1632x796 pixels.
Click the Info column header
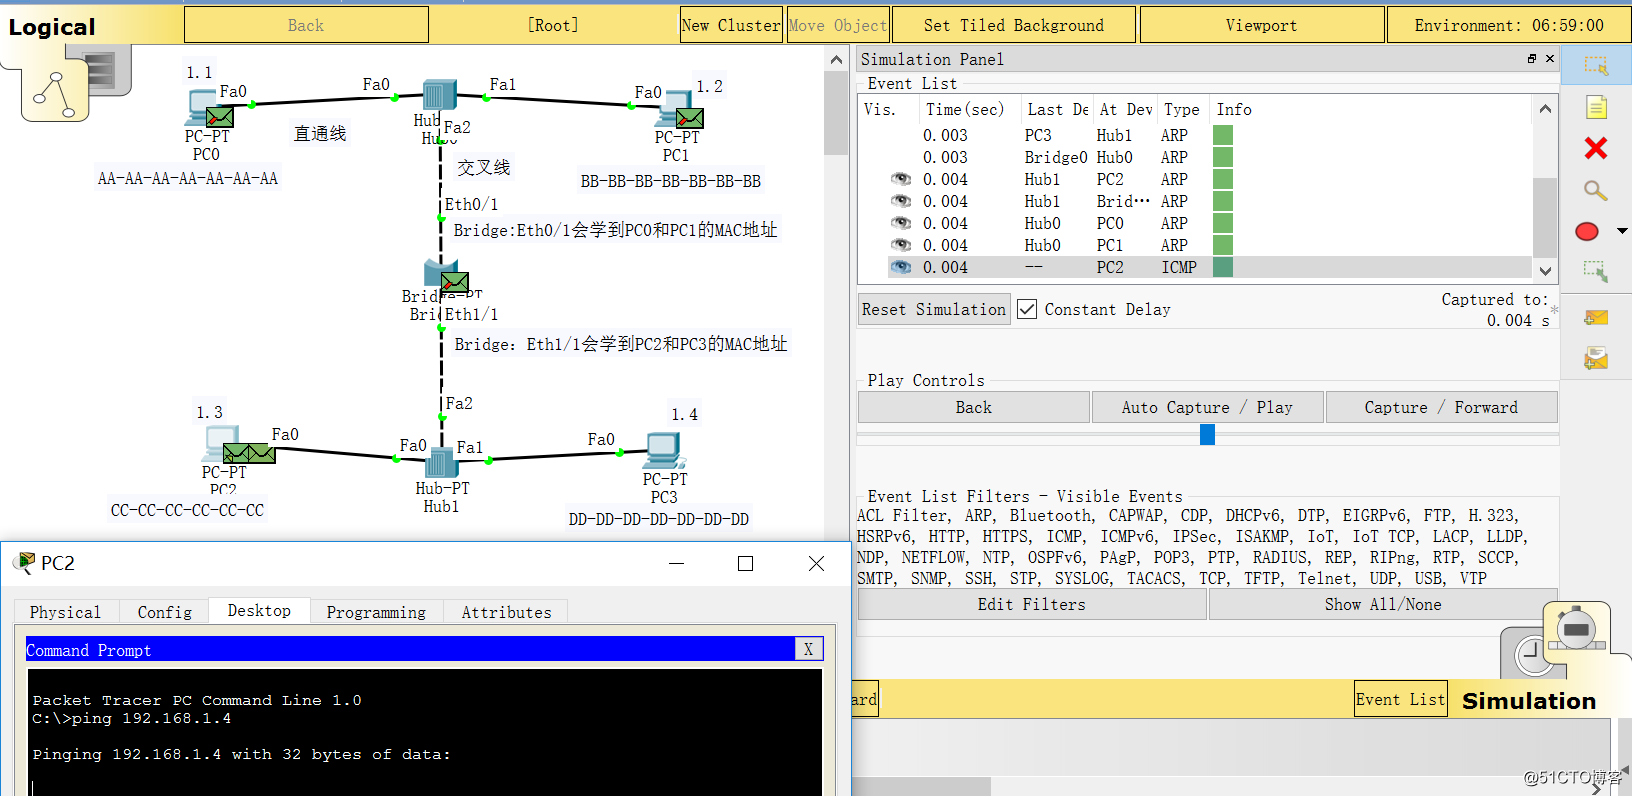(1234, 109)
